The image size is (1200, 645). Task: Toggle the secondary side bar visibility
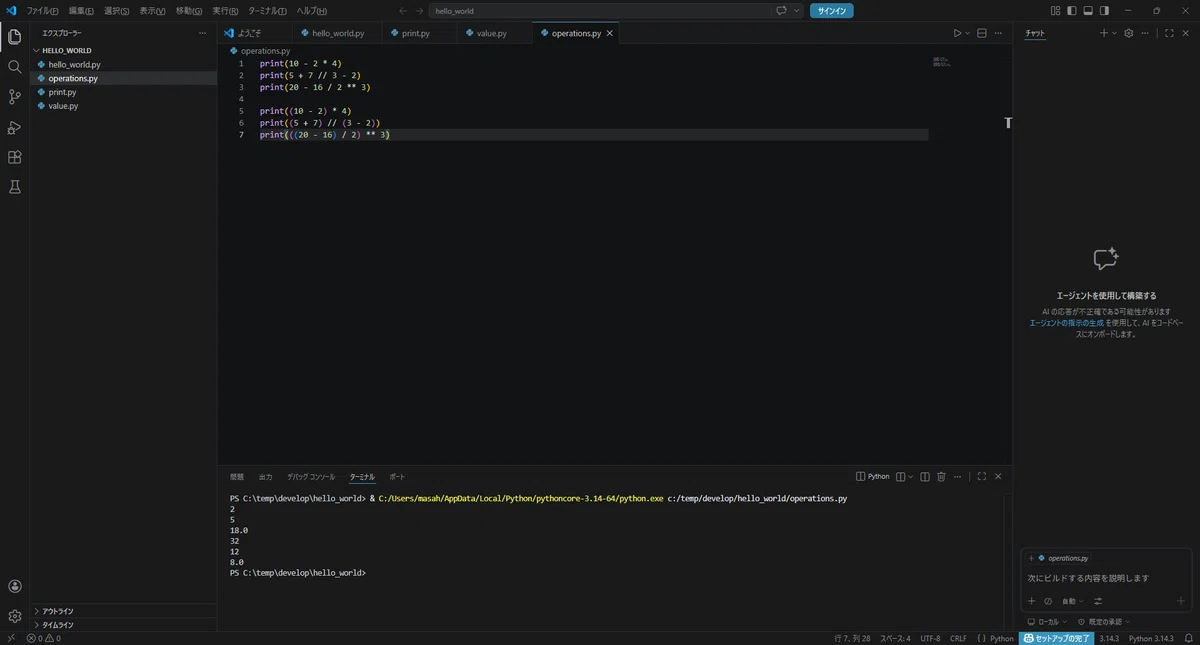pos(1104,11)
